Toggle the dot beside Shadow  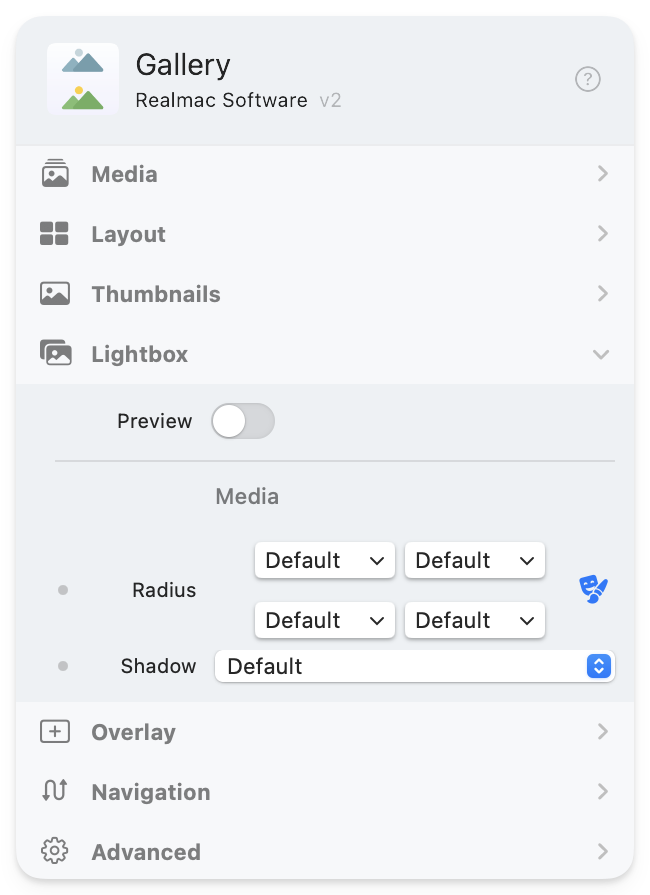[x=63, y=666]
